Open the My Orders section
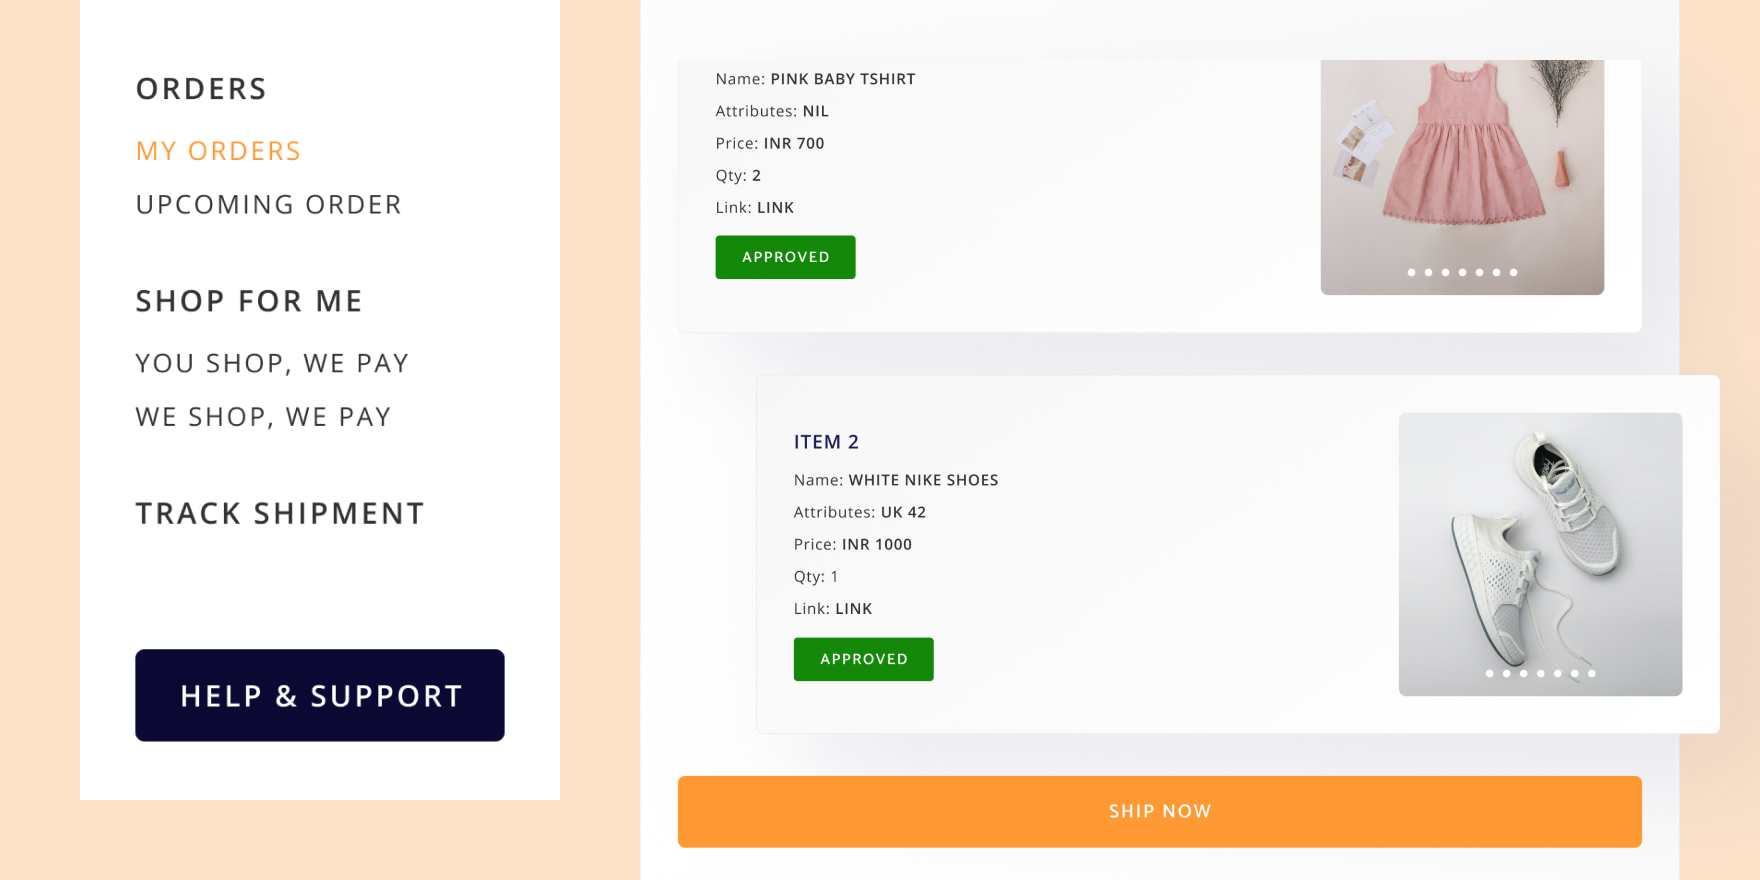The height and width of the screenshot is (880, 1760). tap(218, 151)
